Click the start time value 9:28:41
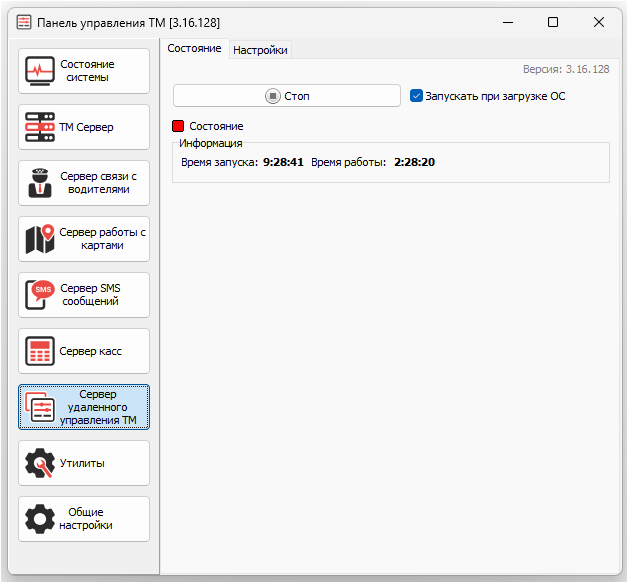Image resolution: width=628 pixels, height=583 pixels. pyautogui.click(x=283, y=162)
